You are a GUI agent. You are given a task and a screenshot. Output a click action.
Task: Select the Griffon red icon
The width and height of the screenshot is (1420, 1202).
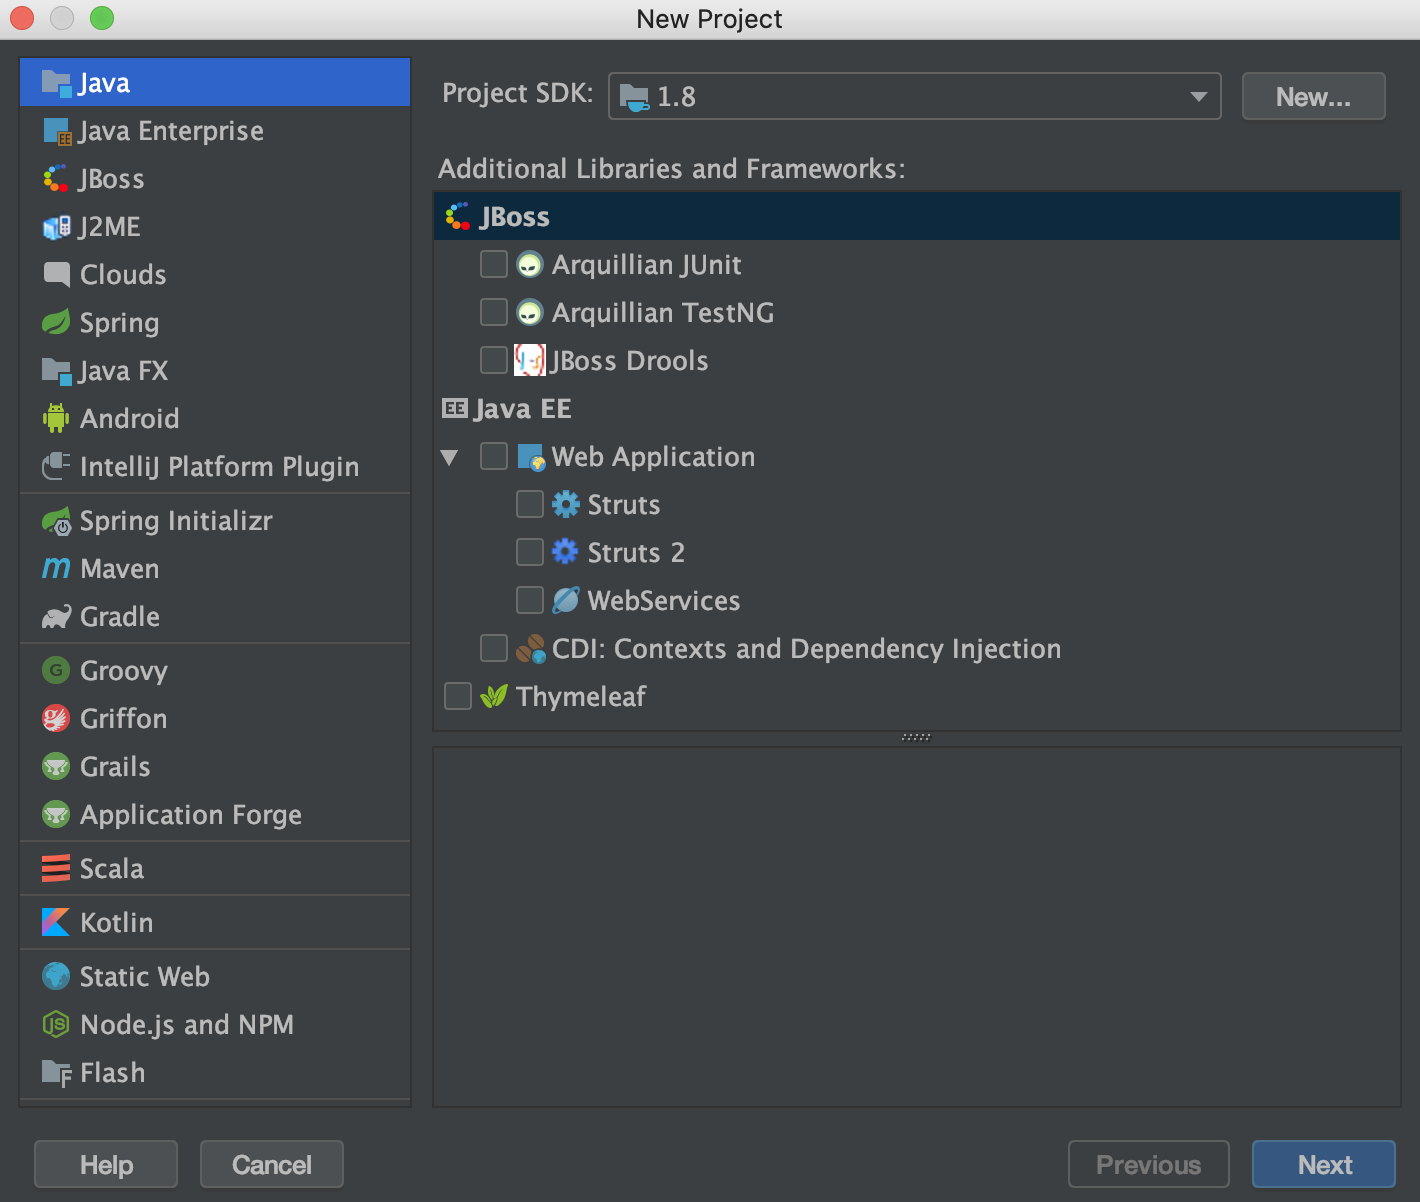(56, 718)
